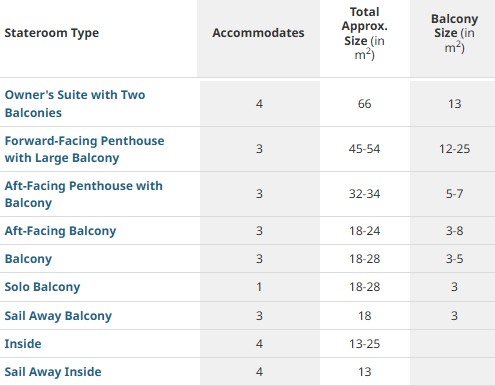Select the 13-25 size cell for Inside
Image resolution: width=495 pixels, height=386 pixels.
tap(365, 344)
